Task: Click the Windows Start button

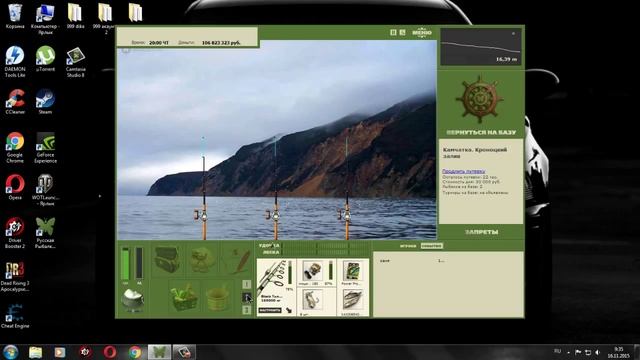Action: [10, 352]
